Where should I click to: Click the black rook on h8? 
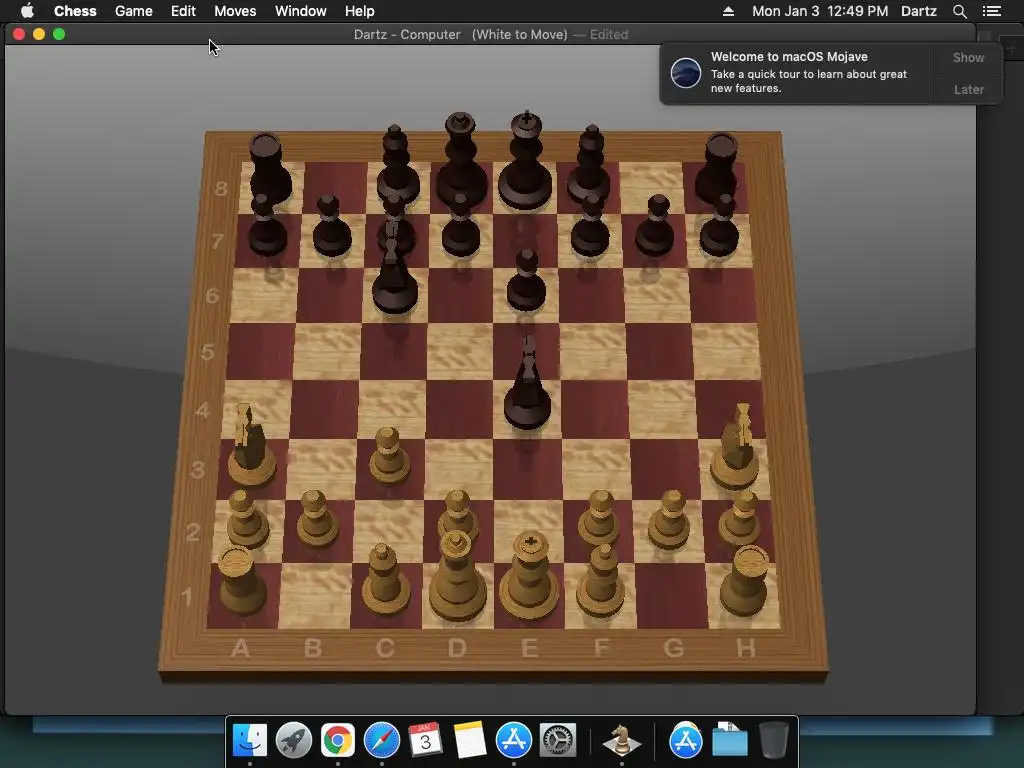pos(717,167)
